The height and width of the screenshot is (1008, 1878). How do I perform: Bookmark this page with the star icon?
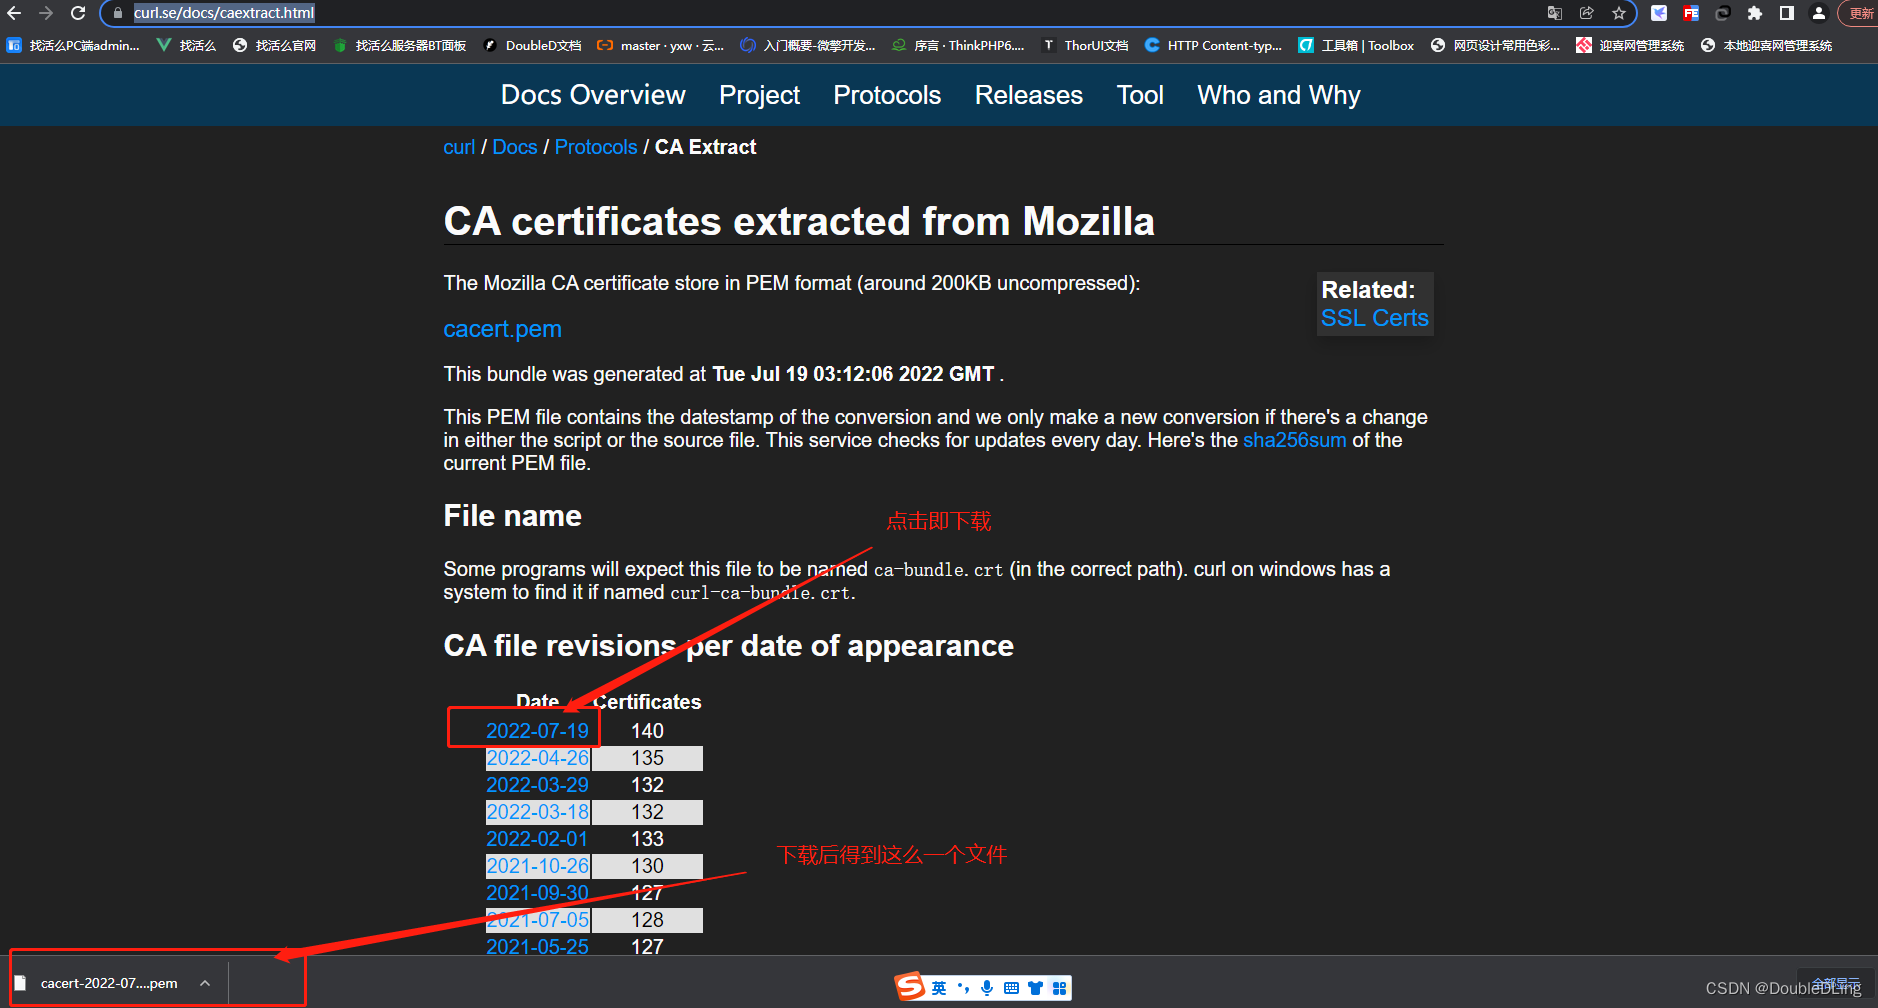(x=1619, y=13)
